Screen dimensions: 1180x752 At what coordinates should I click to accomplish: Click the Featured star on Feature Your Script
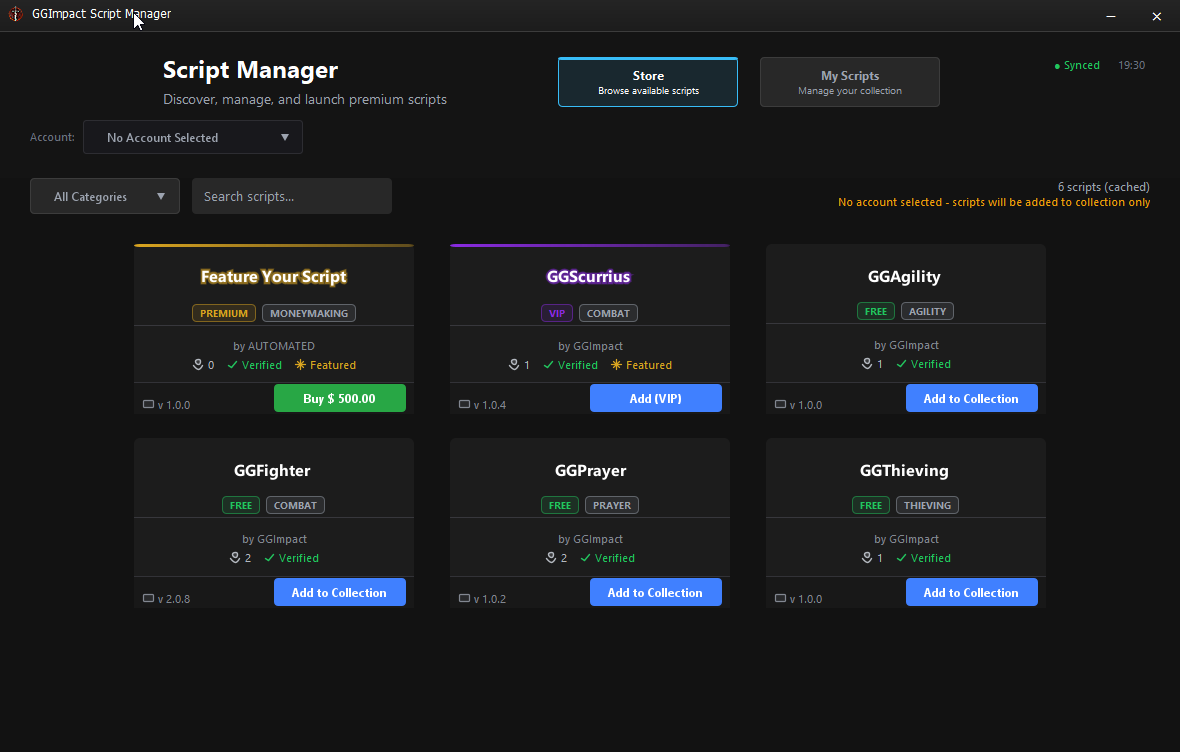[300, 365]
